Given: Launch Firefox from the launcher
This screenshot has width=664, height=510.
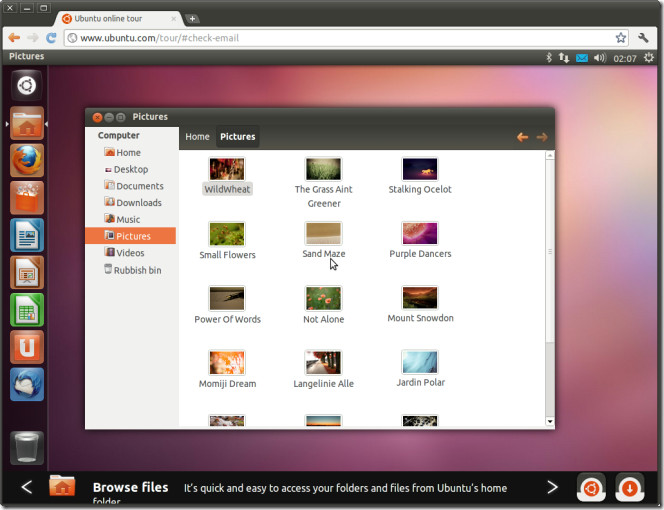Looking at the screenshot, I should coord(27,161).
